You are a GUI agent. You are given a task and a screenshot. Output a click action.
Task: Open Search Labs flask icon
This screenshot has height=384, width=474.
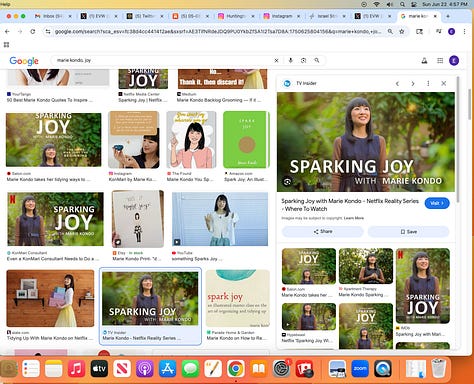(424, 60)
